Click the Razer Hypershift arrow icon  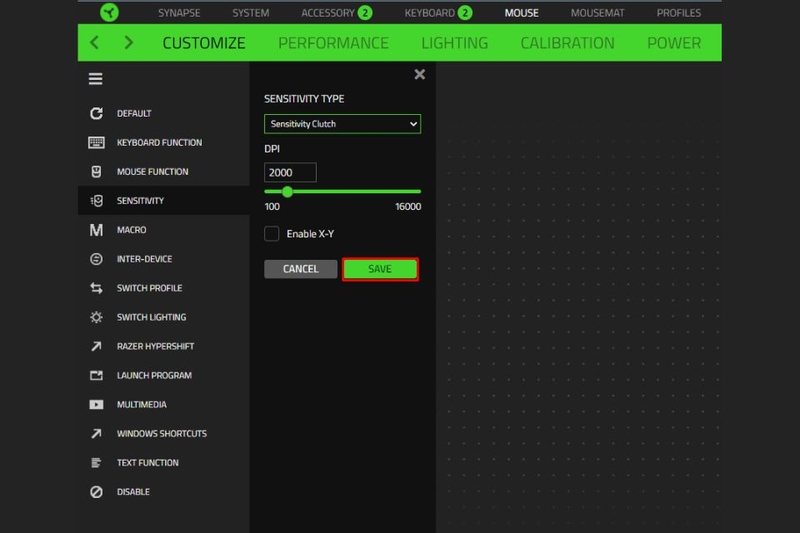(x=96, y=346)
